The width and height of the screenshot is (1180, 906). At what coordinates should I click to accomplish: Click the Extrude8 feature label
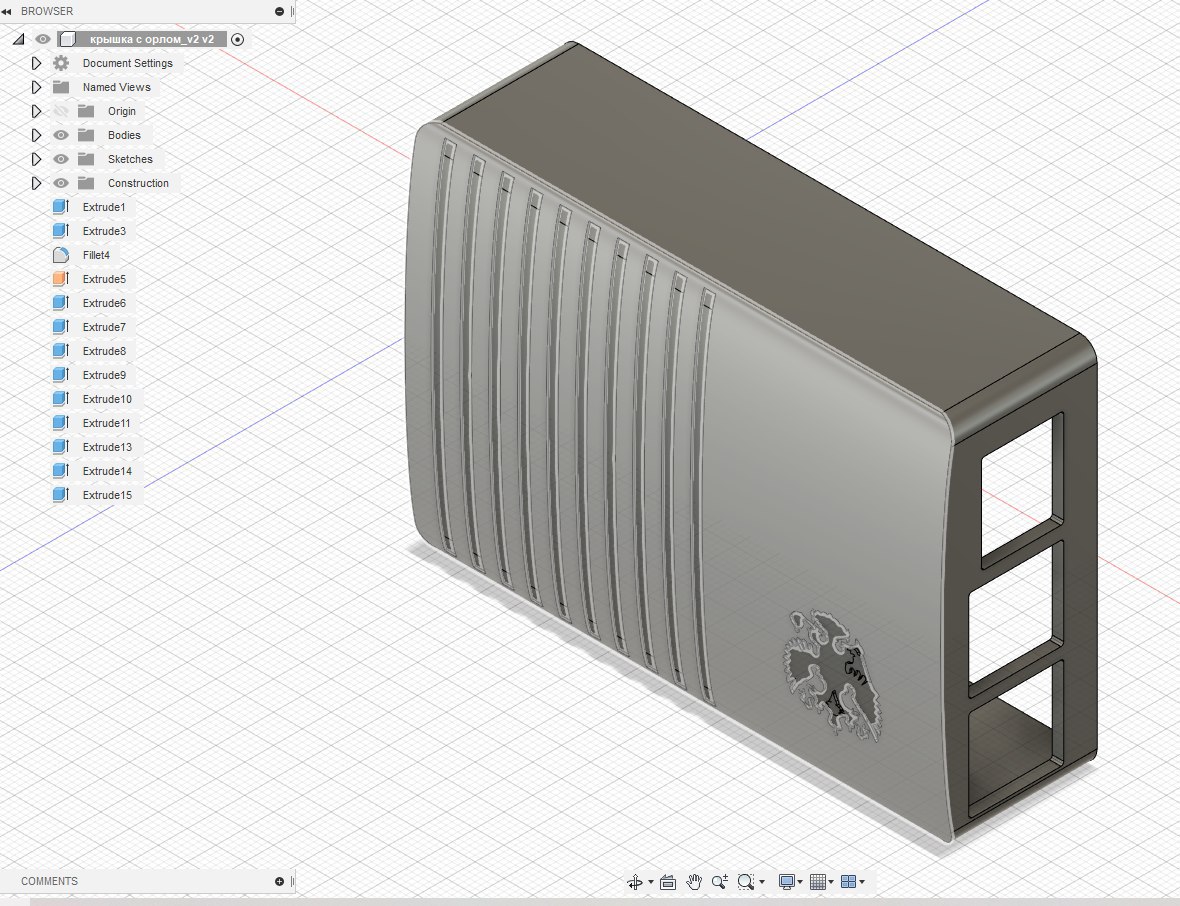(x=104, y=351)
